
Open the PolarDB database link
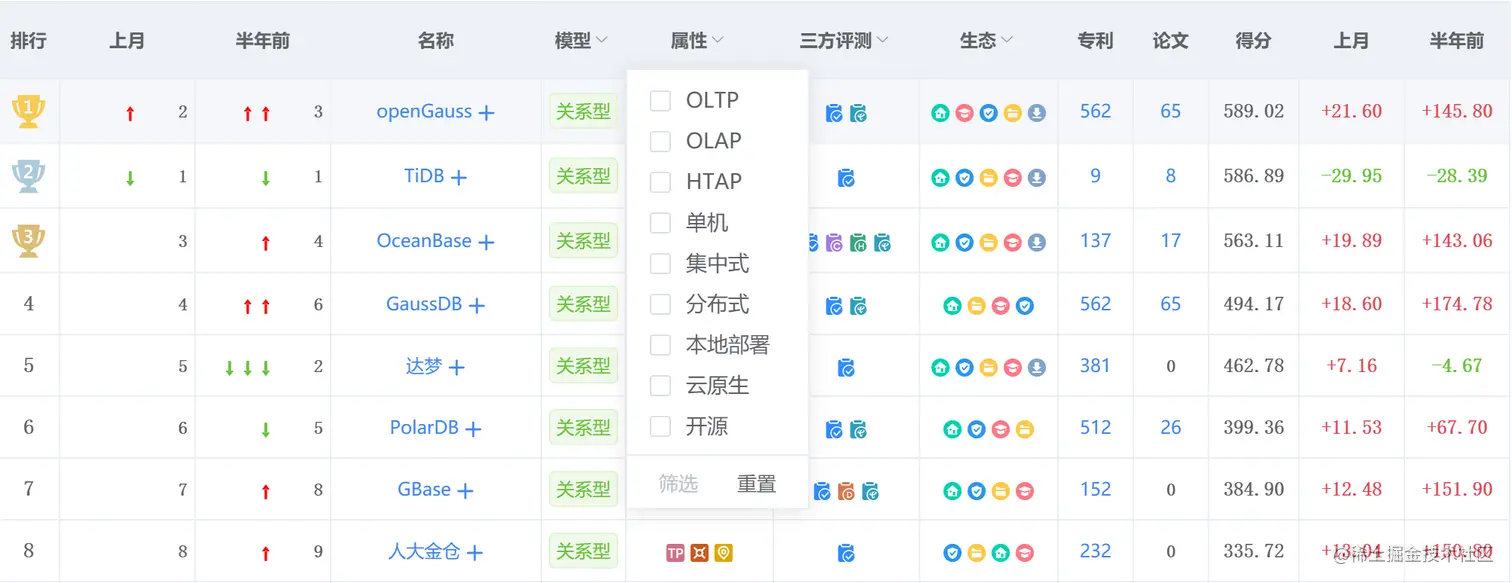click(424, 428)
